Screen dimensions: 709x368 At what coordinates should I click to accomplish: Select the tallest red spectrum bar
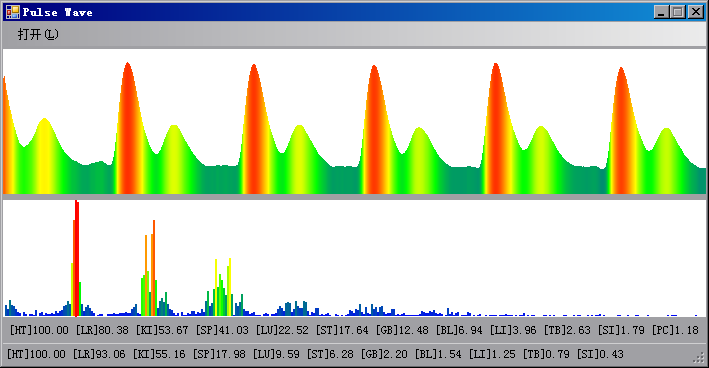pyautogui.click(x=77, y=258)
